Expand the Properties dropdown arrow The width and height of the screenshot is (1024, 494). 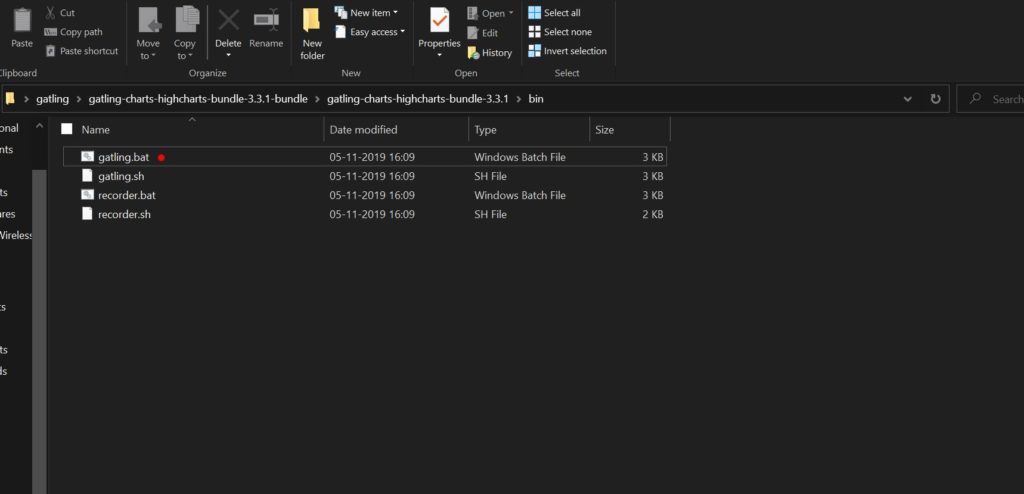(440, 56)
